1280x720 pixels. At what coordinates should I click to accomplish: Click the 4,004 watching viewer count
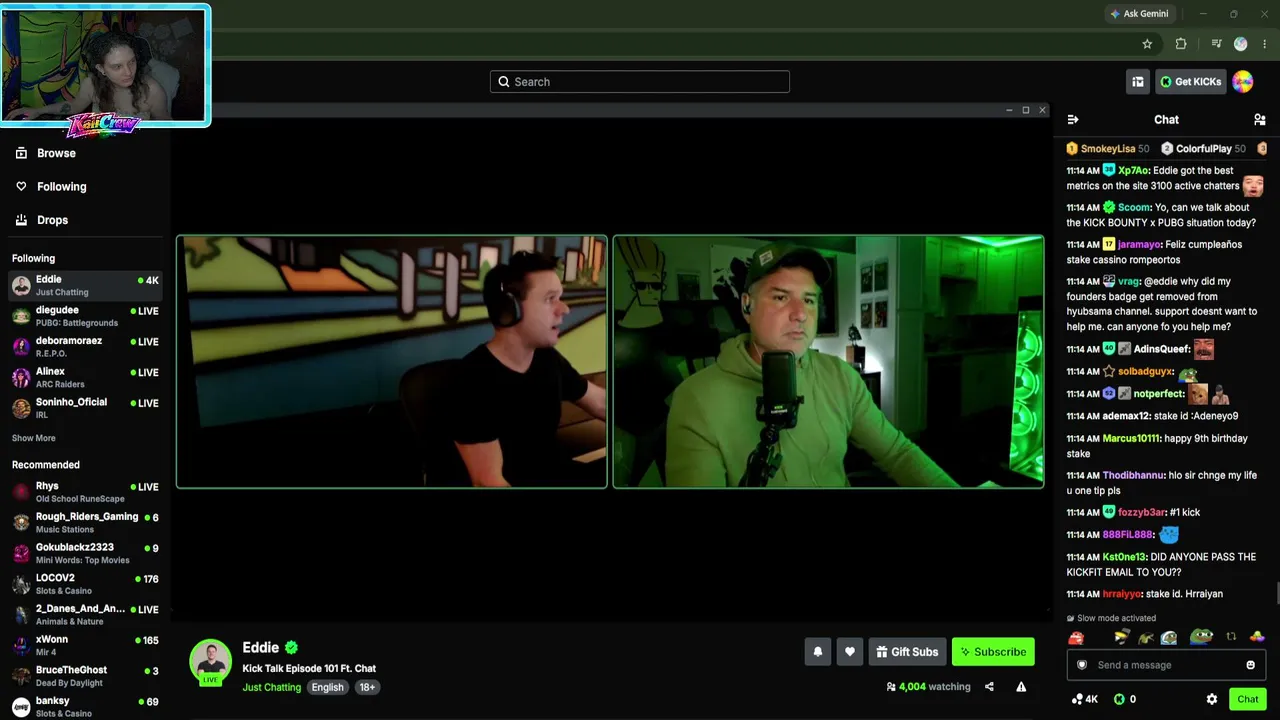tap(928, 687)
